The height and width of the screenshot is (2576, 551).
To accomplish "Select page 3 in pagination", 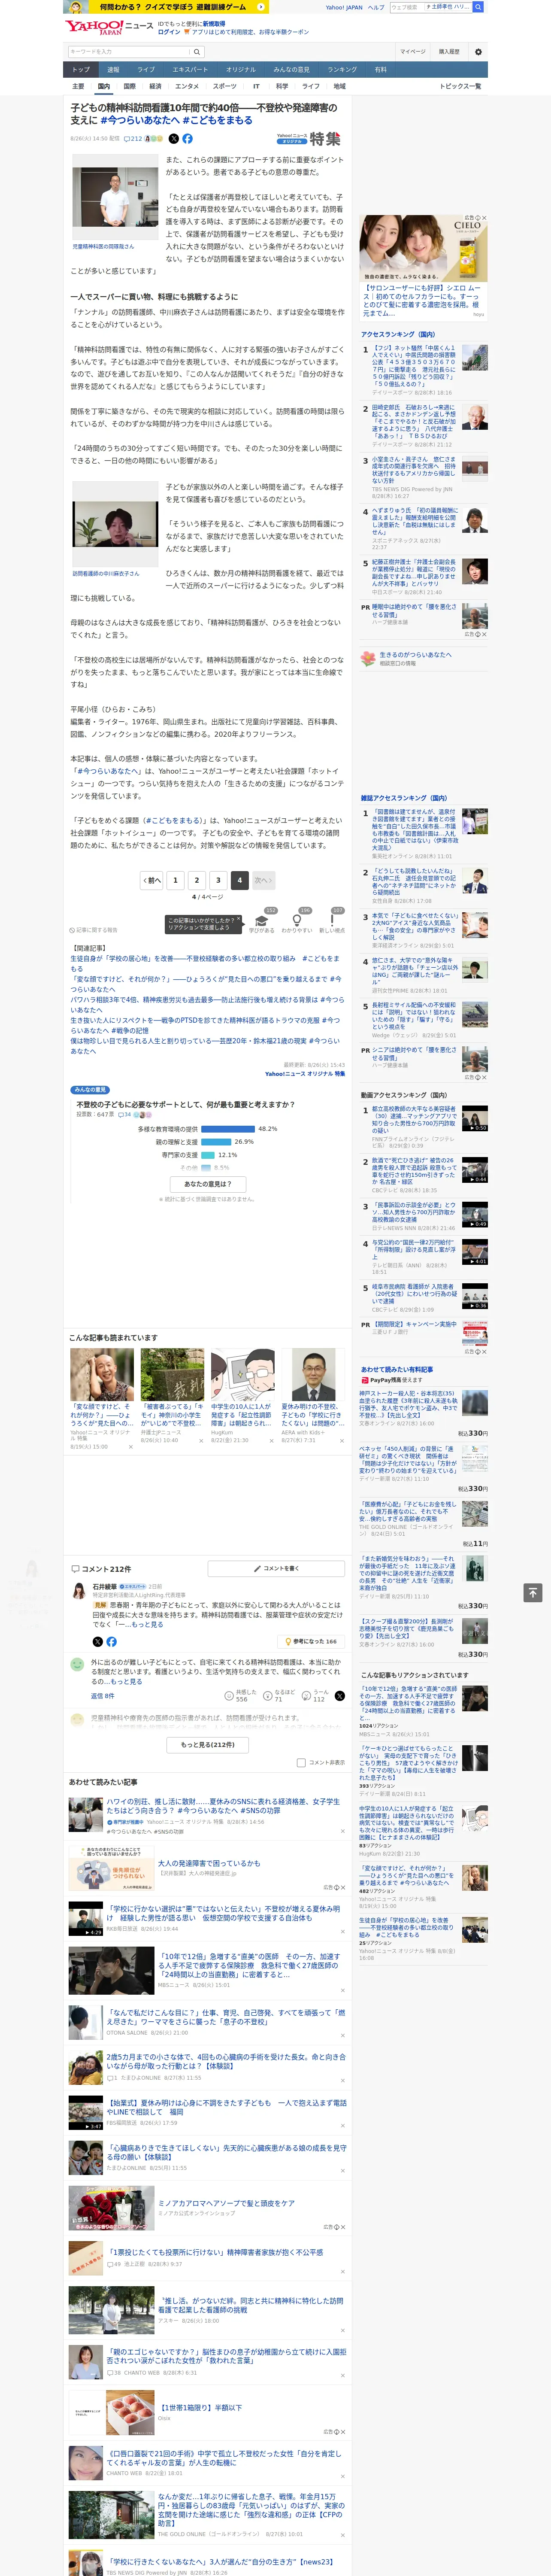I will pos(217,880).
